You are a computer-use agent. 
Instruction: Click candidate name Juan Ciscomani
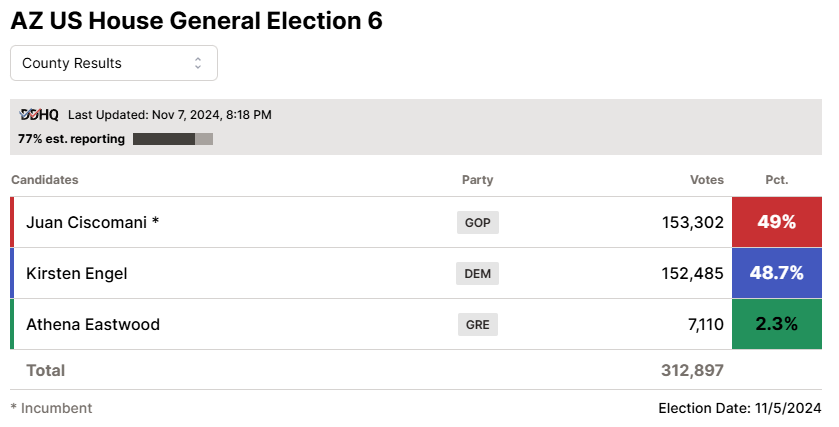(87, 222)
